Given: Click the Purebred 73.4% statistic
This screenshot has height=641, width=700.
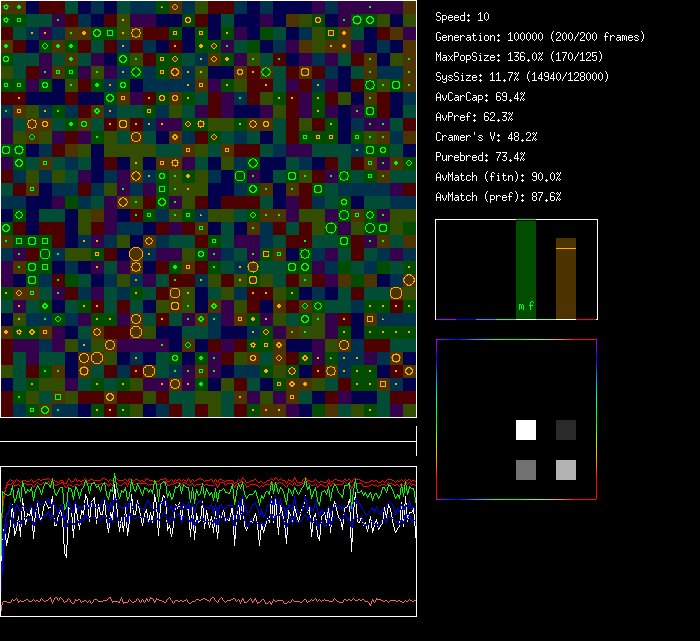Looking at the screenshot, I should (x=480, y=157).
